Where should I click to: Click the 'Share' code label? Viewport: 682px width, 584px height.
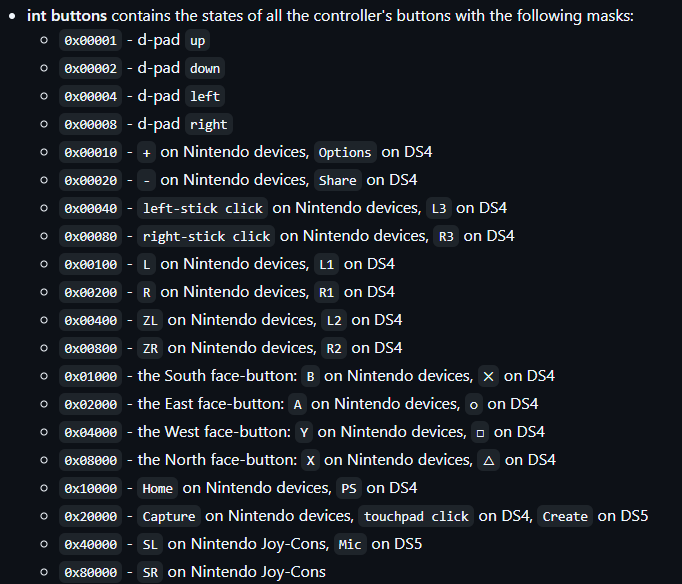[337, 180]
